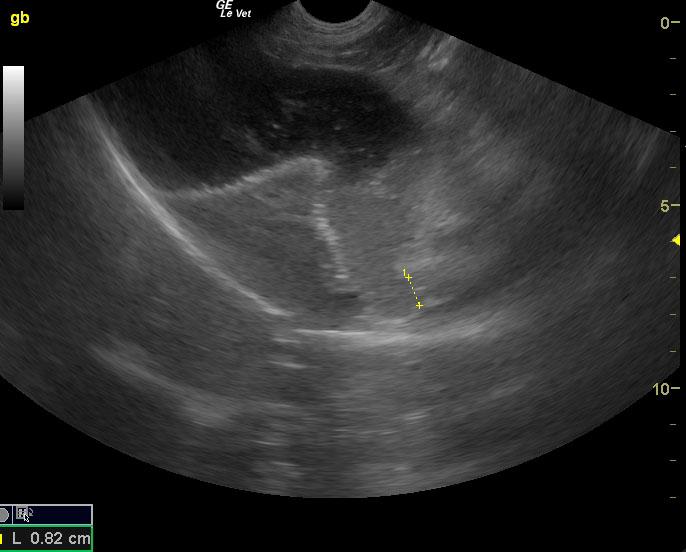Click the empty status box beside grid icon

(x=63, y=515)
